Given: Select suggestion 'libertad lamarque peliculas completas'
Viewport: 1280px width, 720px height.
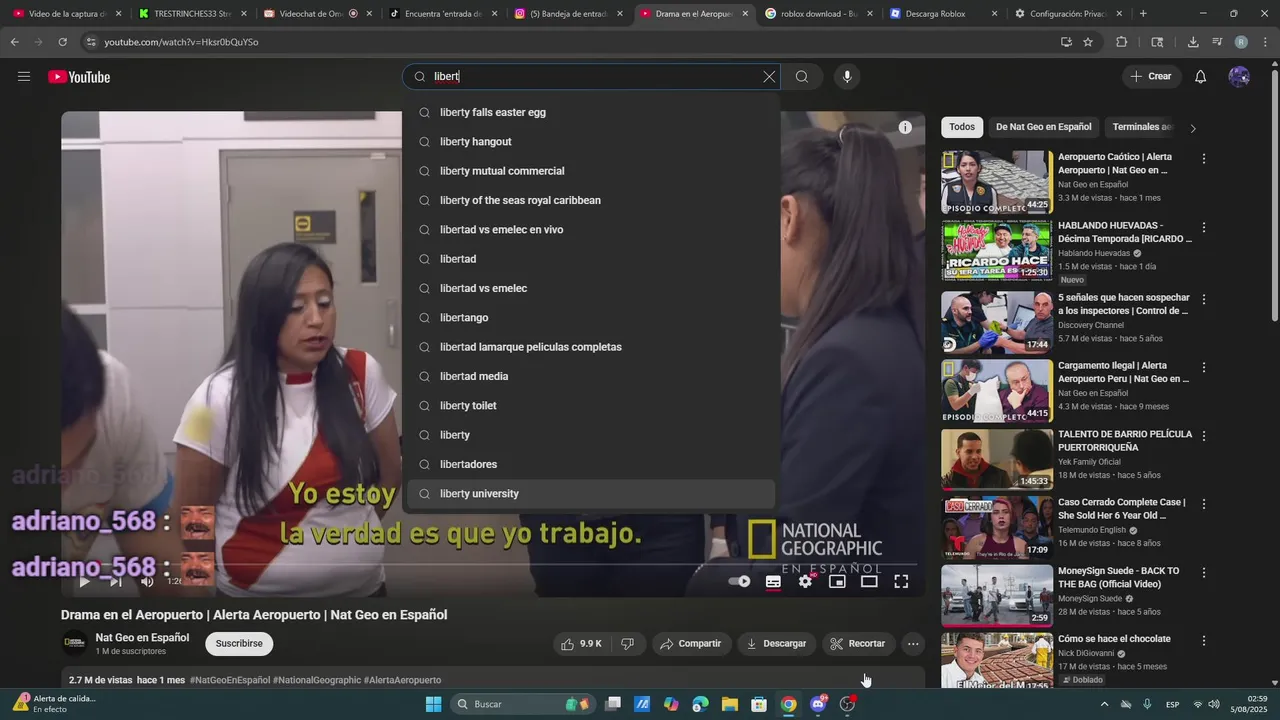Looking at the screenshot, I should [x=591, y=347].
